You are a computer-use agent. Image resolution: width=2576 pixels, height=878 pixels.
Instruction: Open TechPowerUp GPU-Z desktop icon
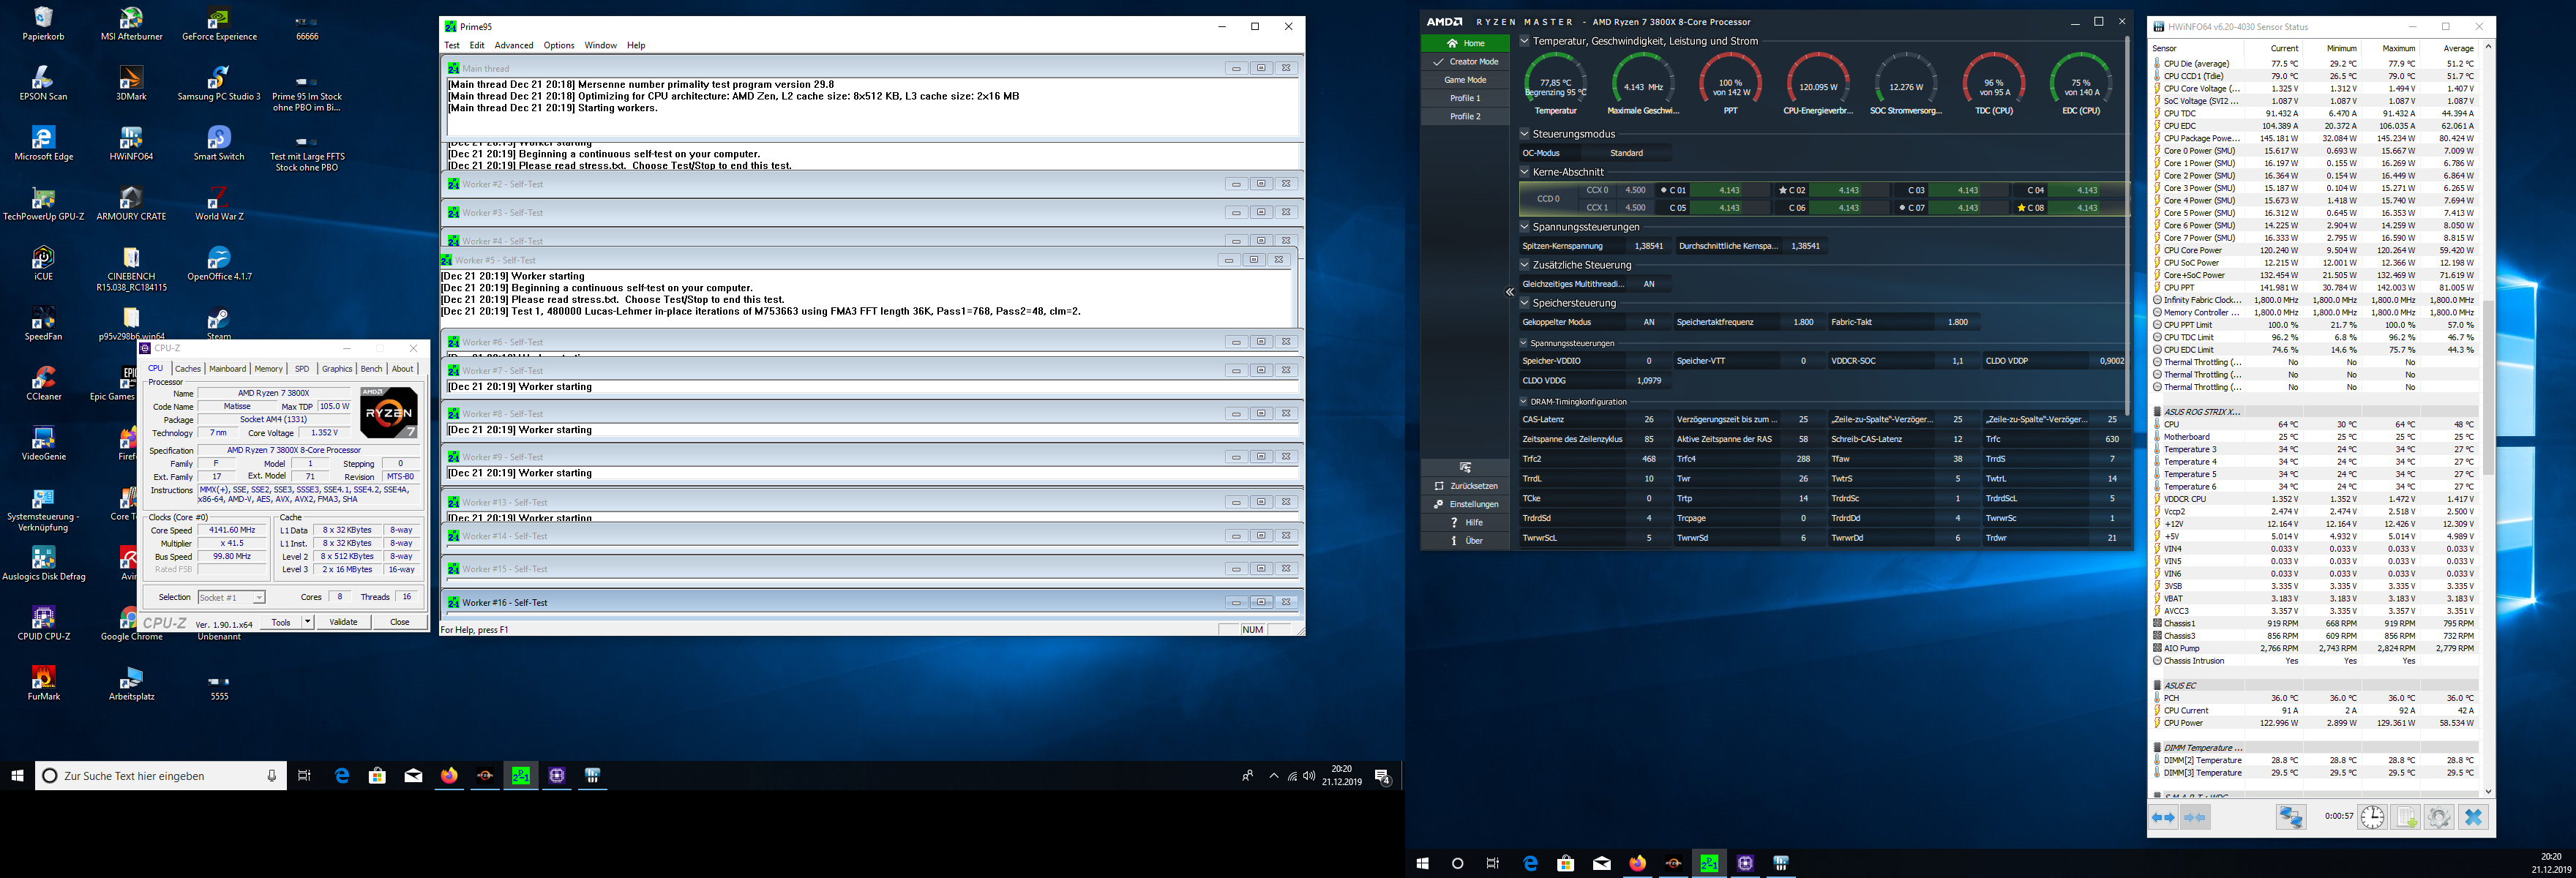pyautogui.click(x=43, y=204)
